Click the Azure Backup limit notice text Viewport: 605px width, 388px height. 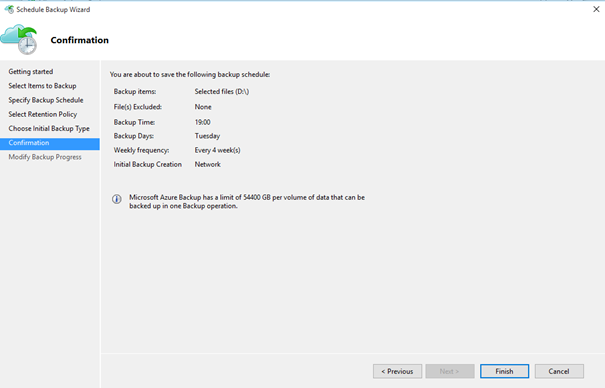coord(247,201)
